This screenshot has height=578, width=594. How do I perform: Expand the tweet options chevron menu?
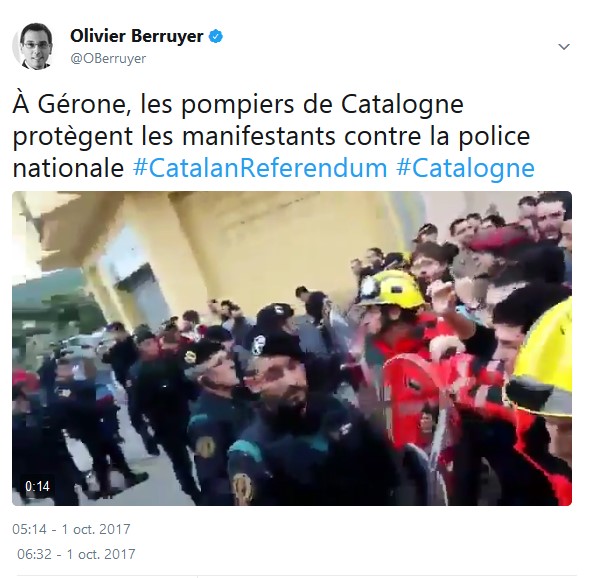pyautogui.click(x=564, y=47)
